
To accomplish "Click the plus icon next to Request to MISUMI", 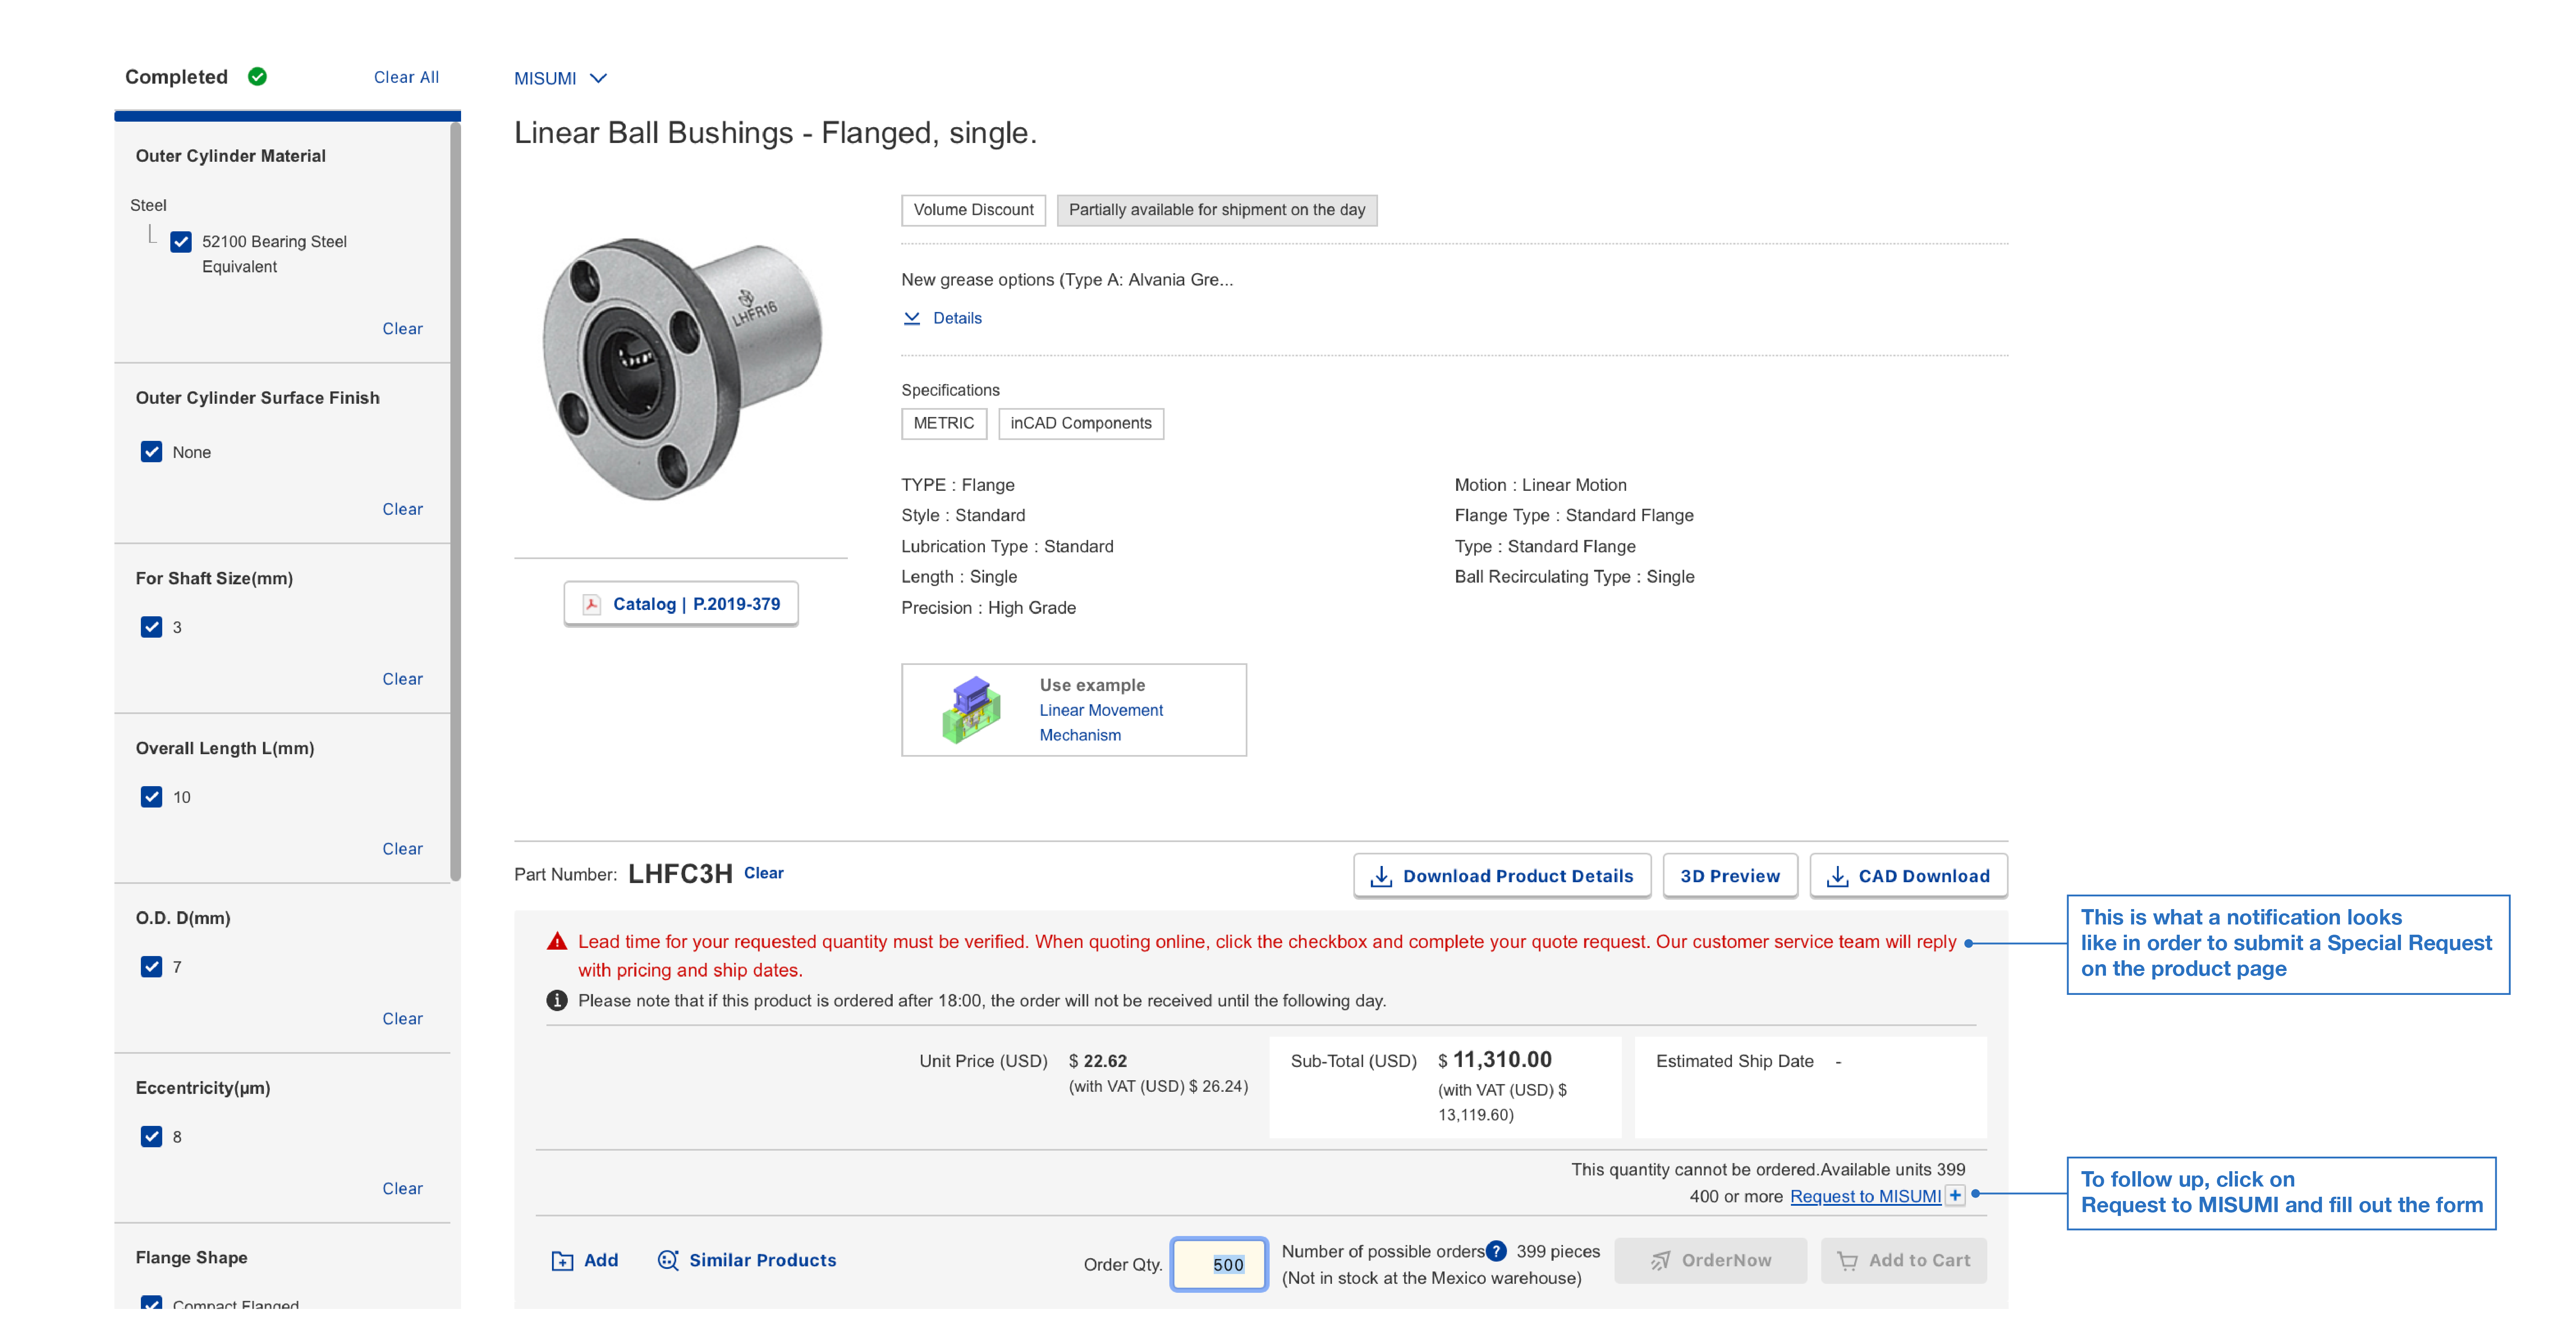I will [x=1955, y=1196].
